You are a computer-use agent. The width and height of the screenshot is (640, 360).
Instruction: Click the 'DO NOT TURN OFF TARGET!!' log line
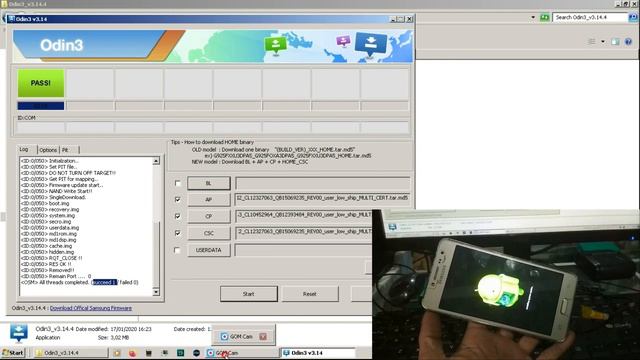(x=68, y=173)
